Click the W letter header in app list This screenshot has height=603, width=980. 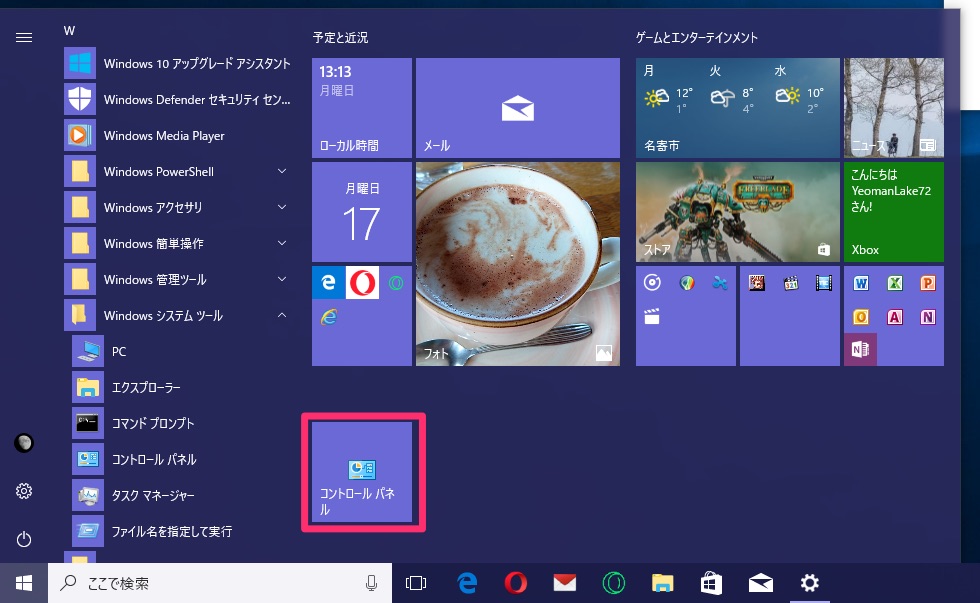tap(69, 31)
